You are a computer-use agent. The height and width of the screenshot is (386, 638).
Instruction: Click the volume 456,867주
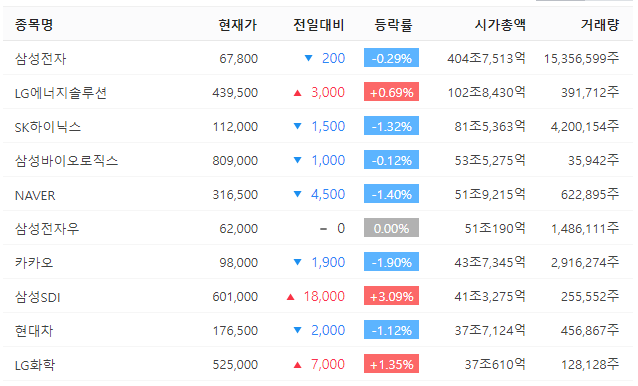coord(590,331)
